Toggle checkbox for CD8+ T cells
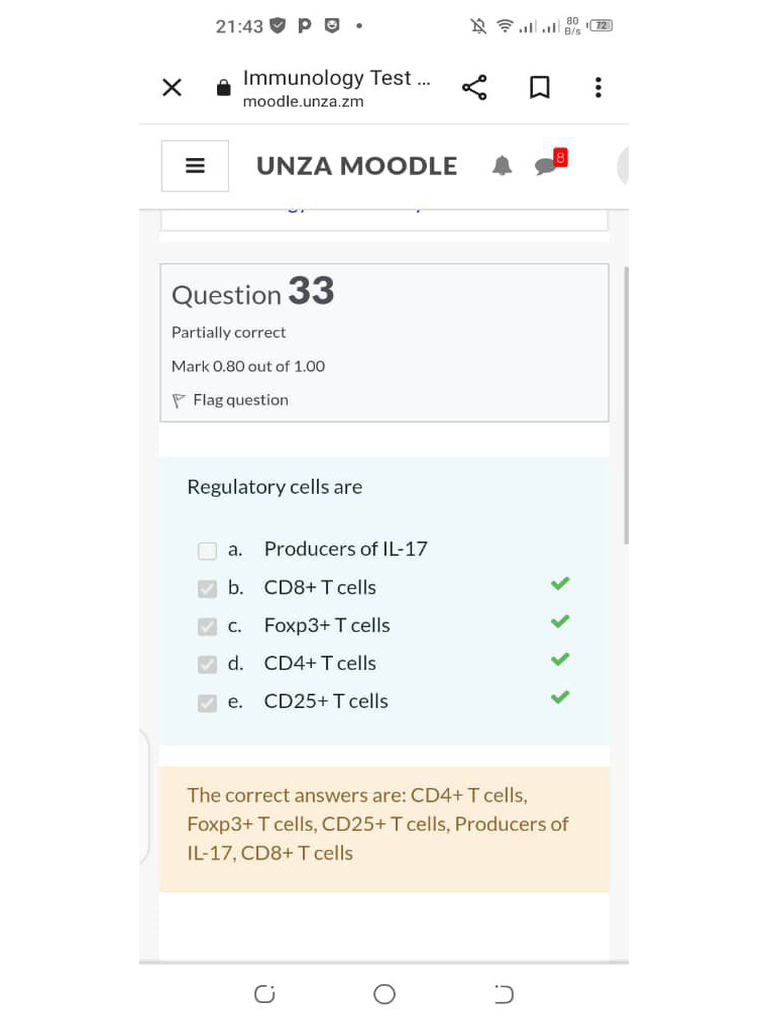Screen dimensions: 768x1024 tap(207, 588)
